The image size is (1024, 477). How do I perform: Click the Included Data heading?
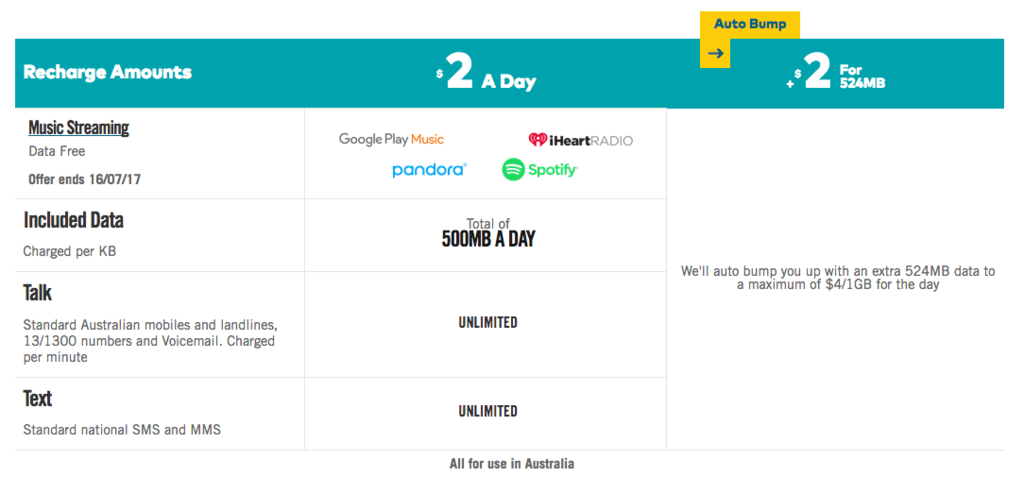pos(73,220)
